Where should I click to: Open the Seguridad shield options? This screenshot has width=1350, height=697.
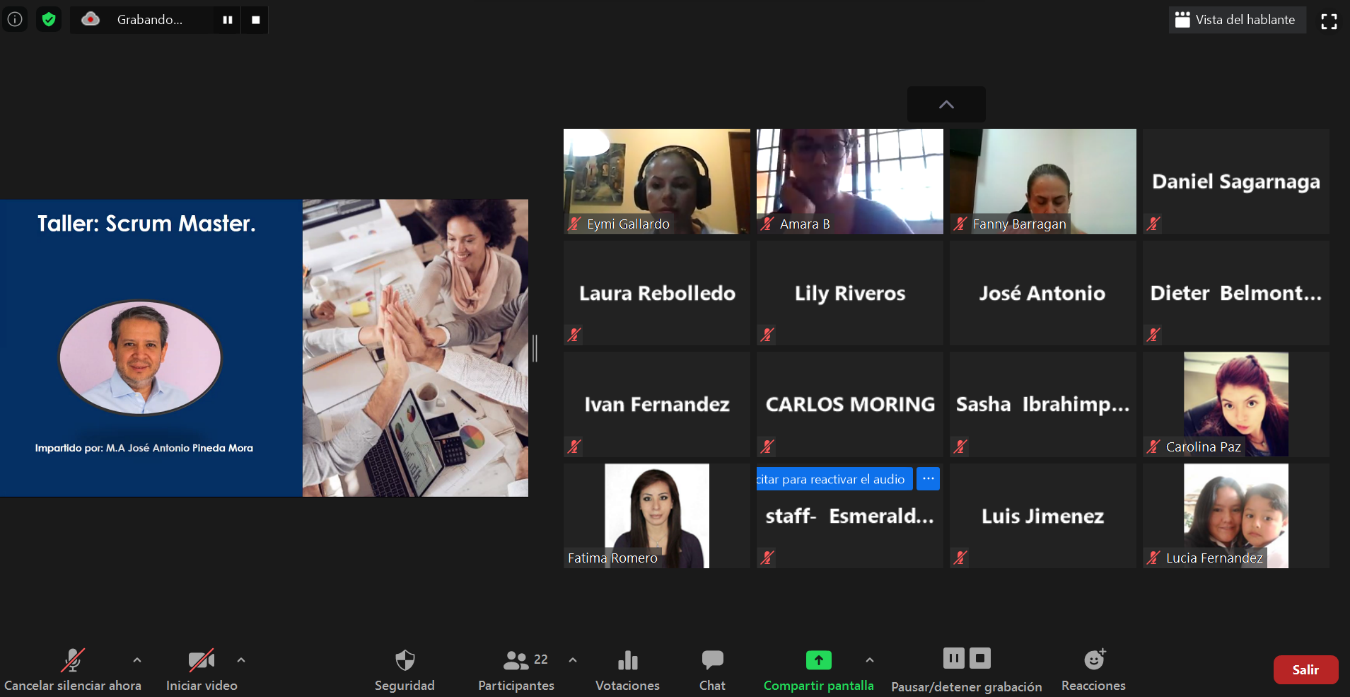[404, 669]
